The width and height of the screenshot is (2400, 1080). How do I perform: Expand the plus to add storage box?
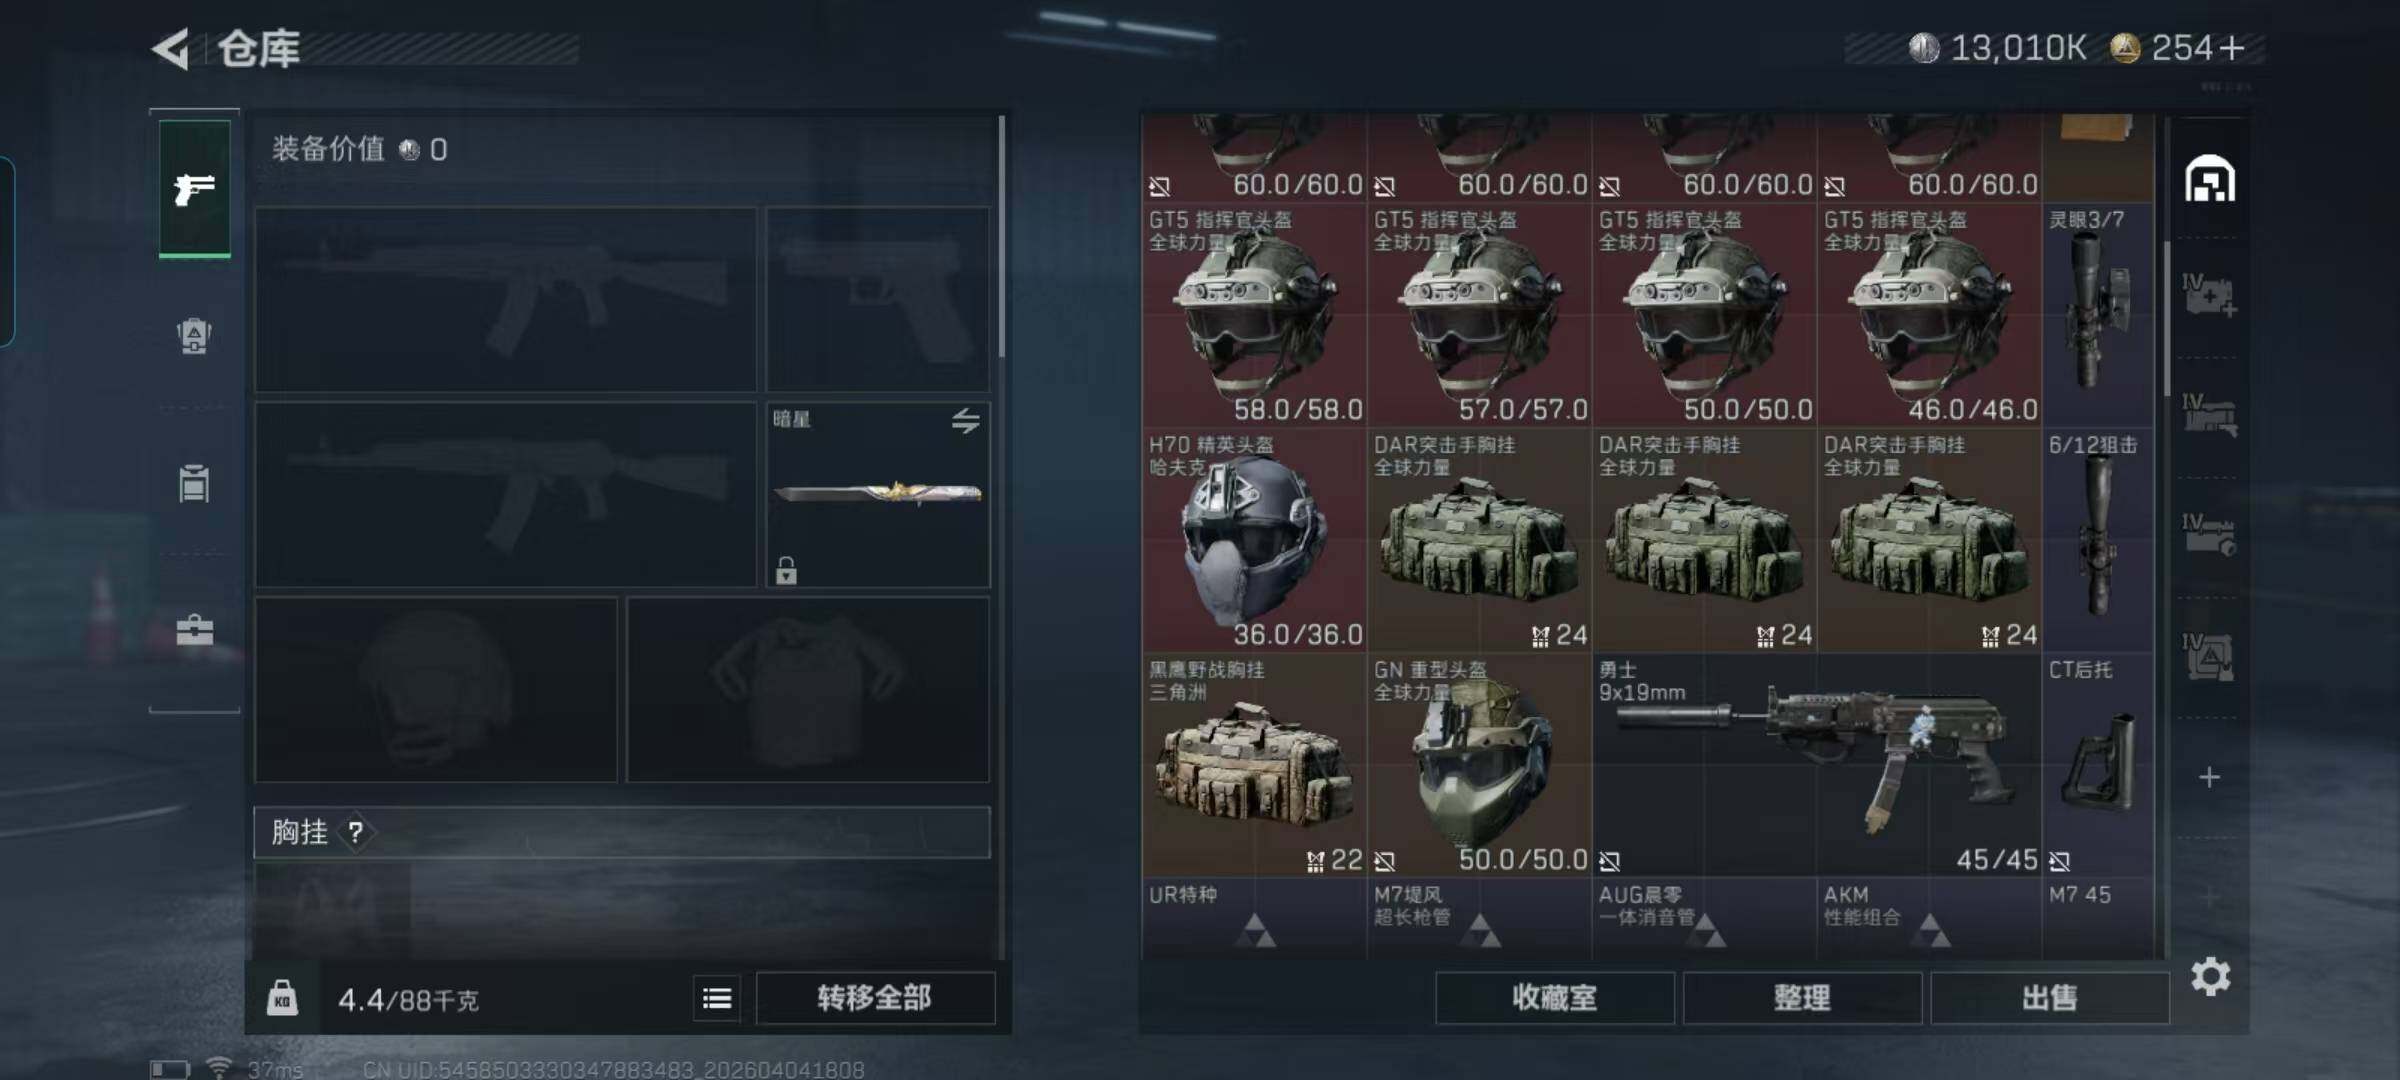point(2210,777)
